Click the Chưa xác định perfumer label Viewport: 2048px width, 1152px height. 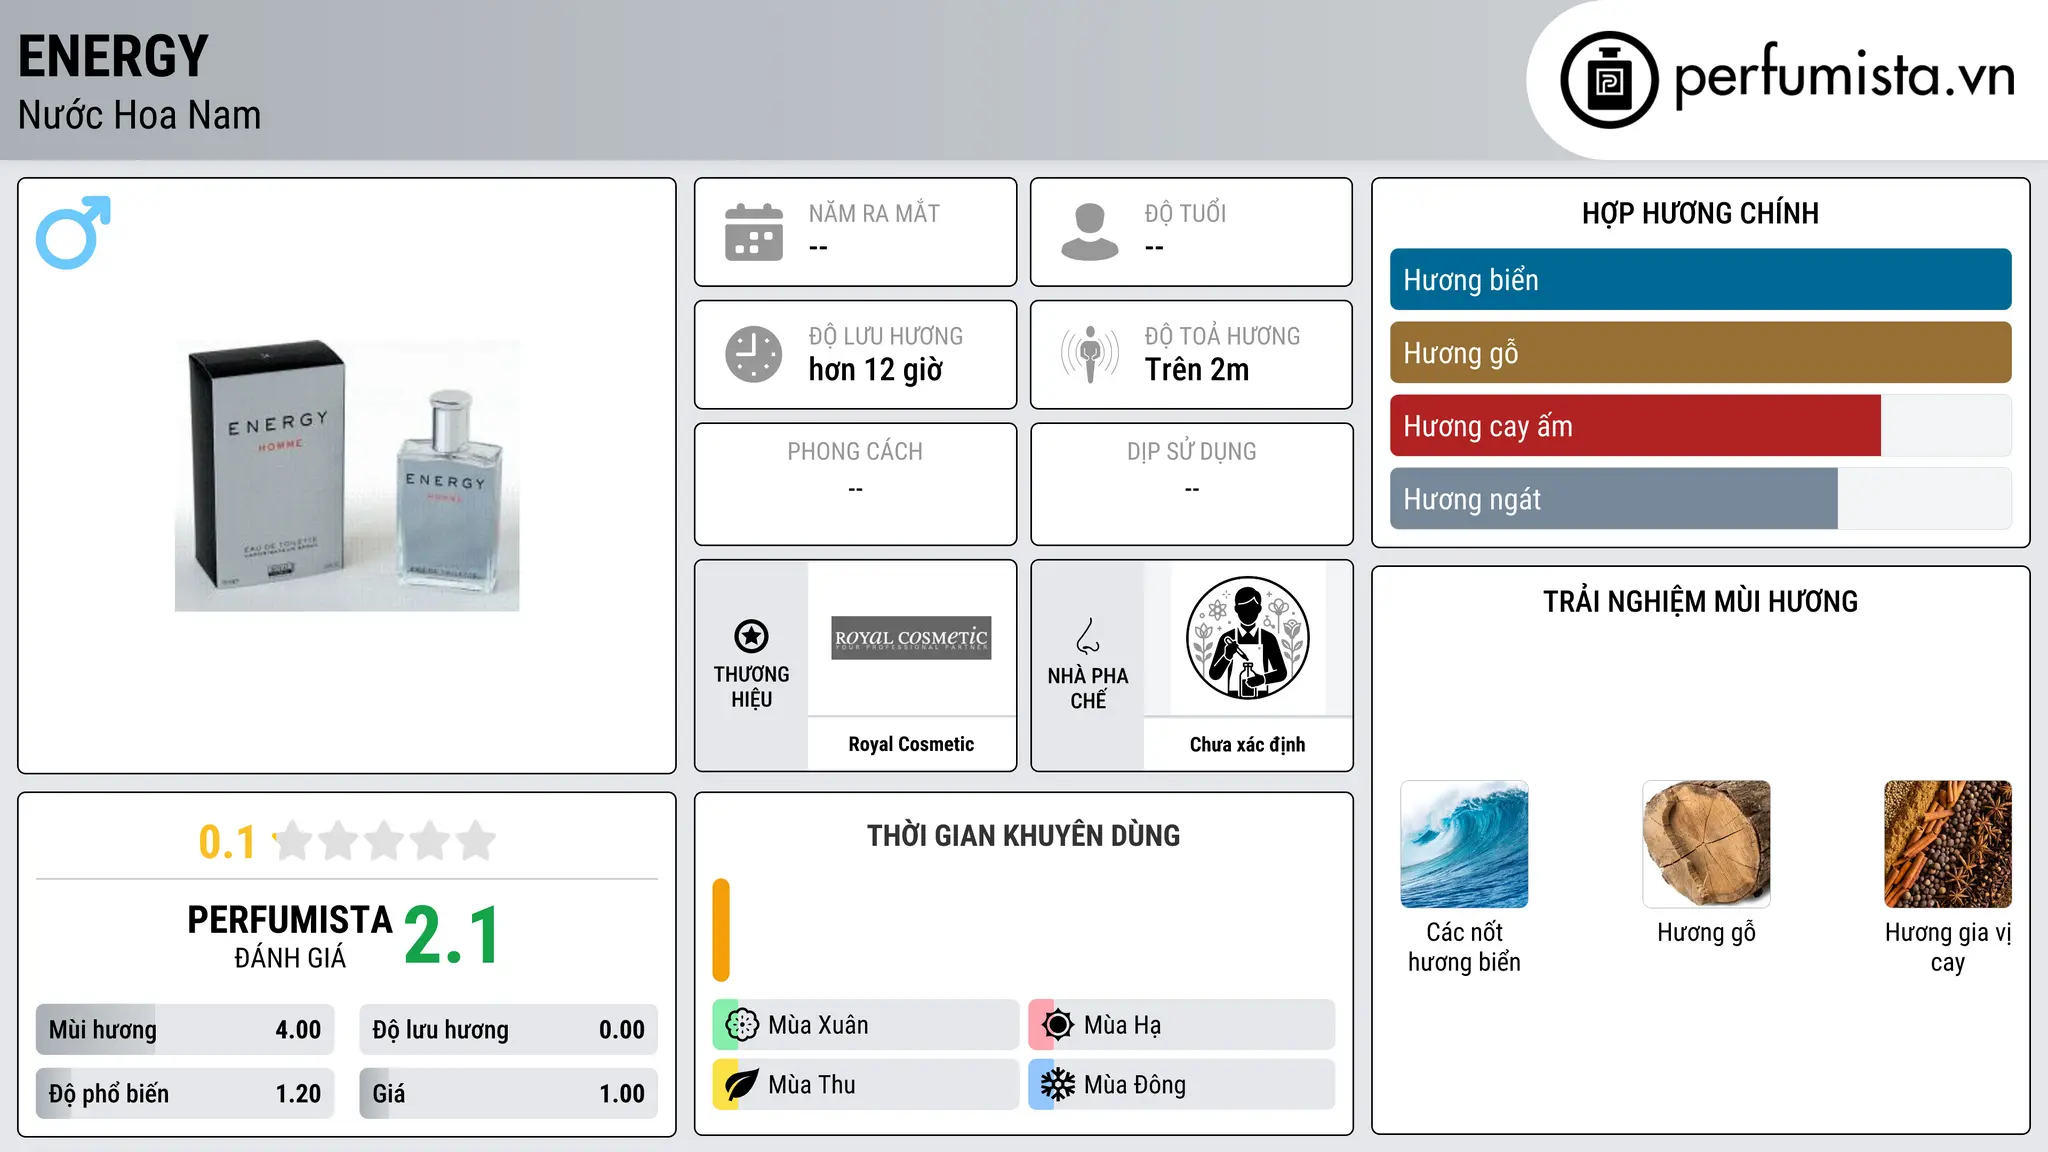pos(1247,744)
